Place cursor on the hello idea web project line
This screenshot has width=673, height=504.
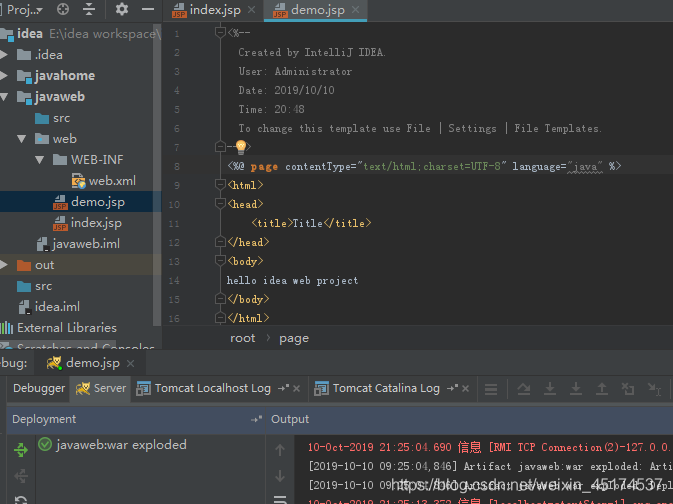click(x=292, y=280)
